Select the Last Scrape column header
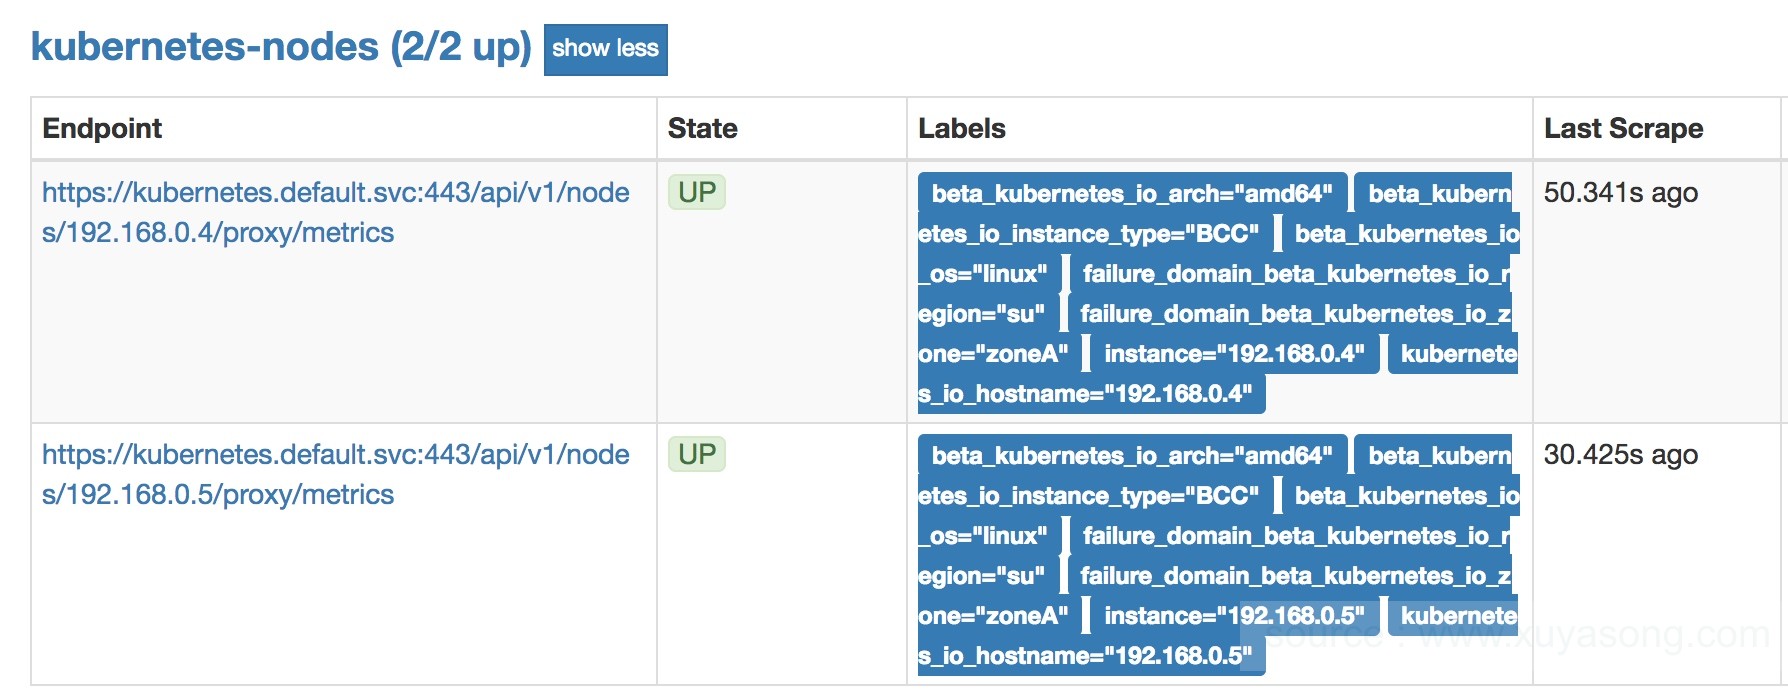Viewport: 1788px width, 696px height. [1624, 128]
